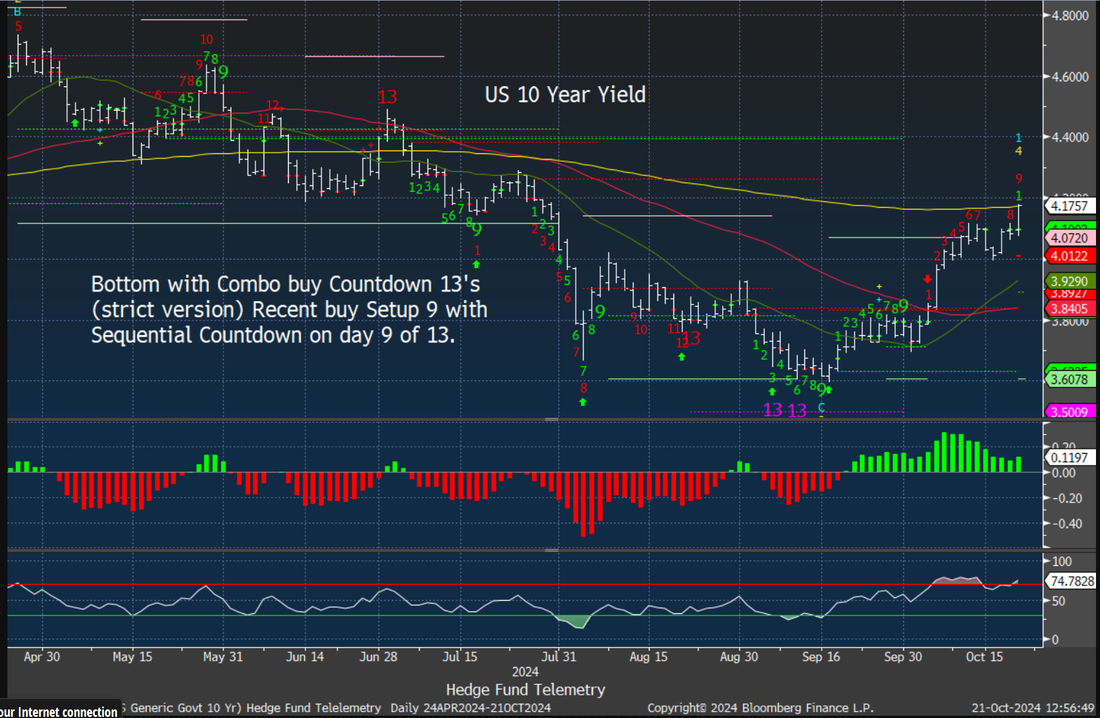Click the Aug 30 date label
This screenshot has height=718, width=1100.
pyautogui.click(x=739, y=657)
